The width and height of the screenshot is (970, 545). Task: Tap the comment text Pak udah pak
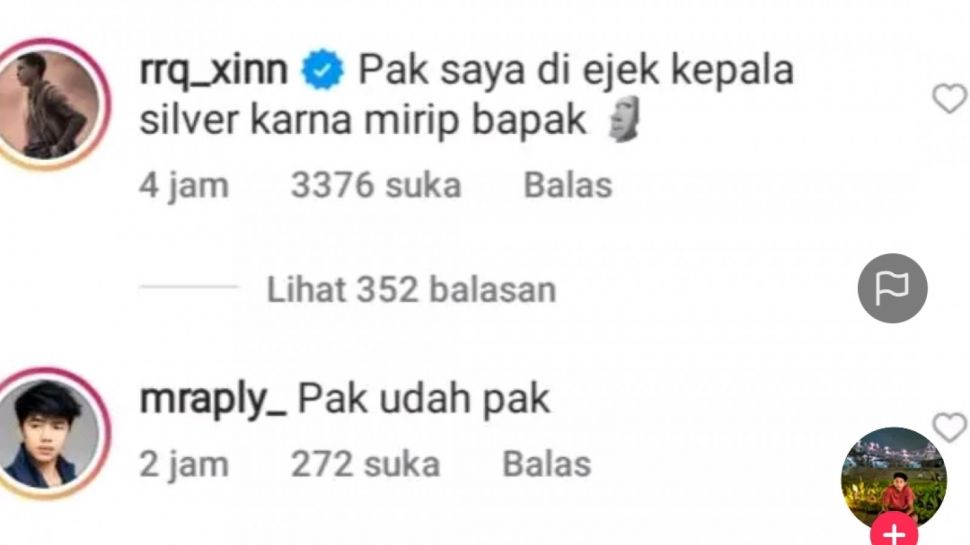point(424,399)
